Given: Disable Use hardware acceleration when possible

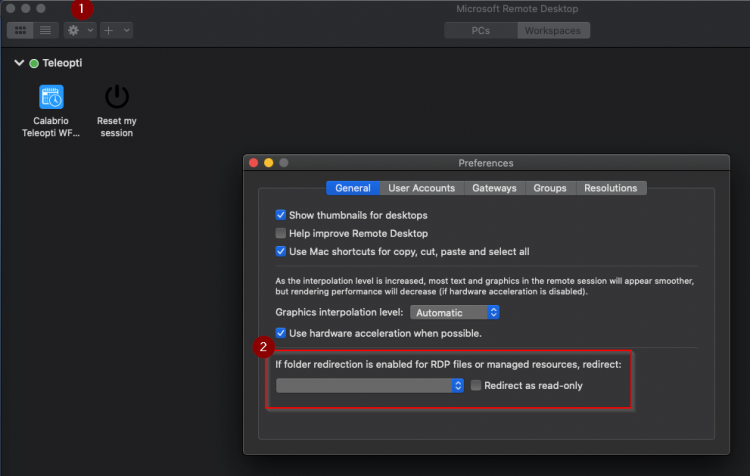Looking at the screenshot, I should [281, 333].
